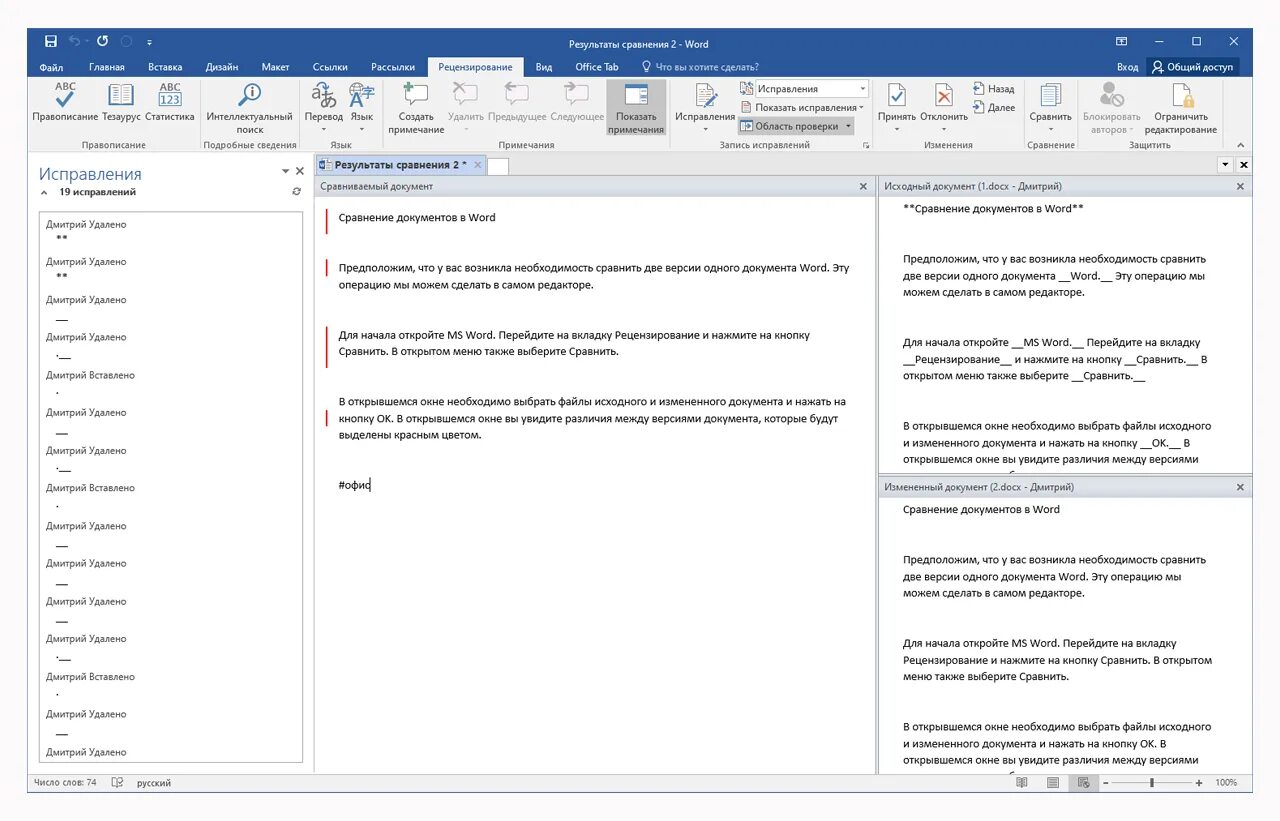Click the Что вы хотите сделать search box

700,67
